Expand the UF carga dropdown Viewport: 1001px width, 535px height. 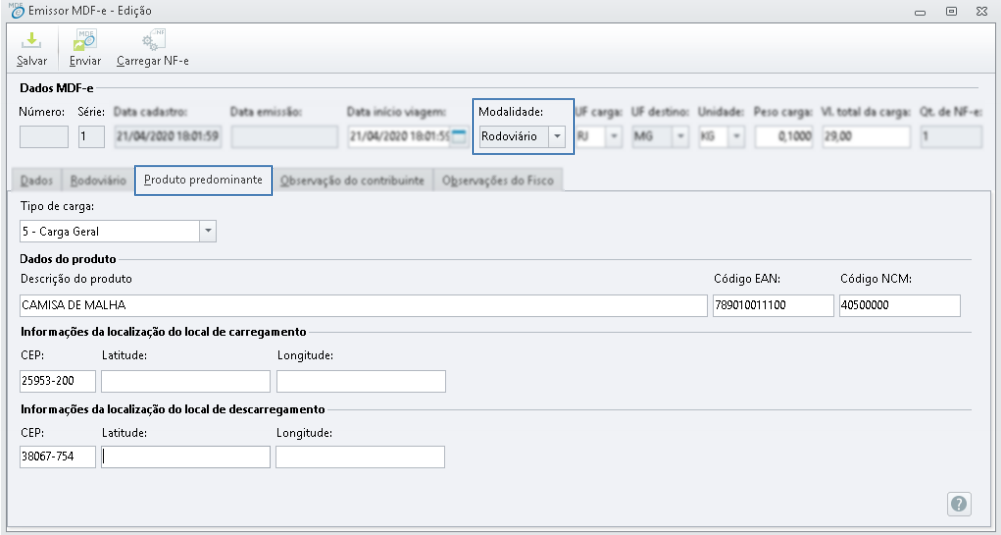pos(614,137)
